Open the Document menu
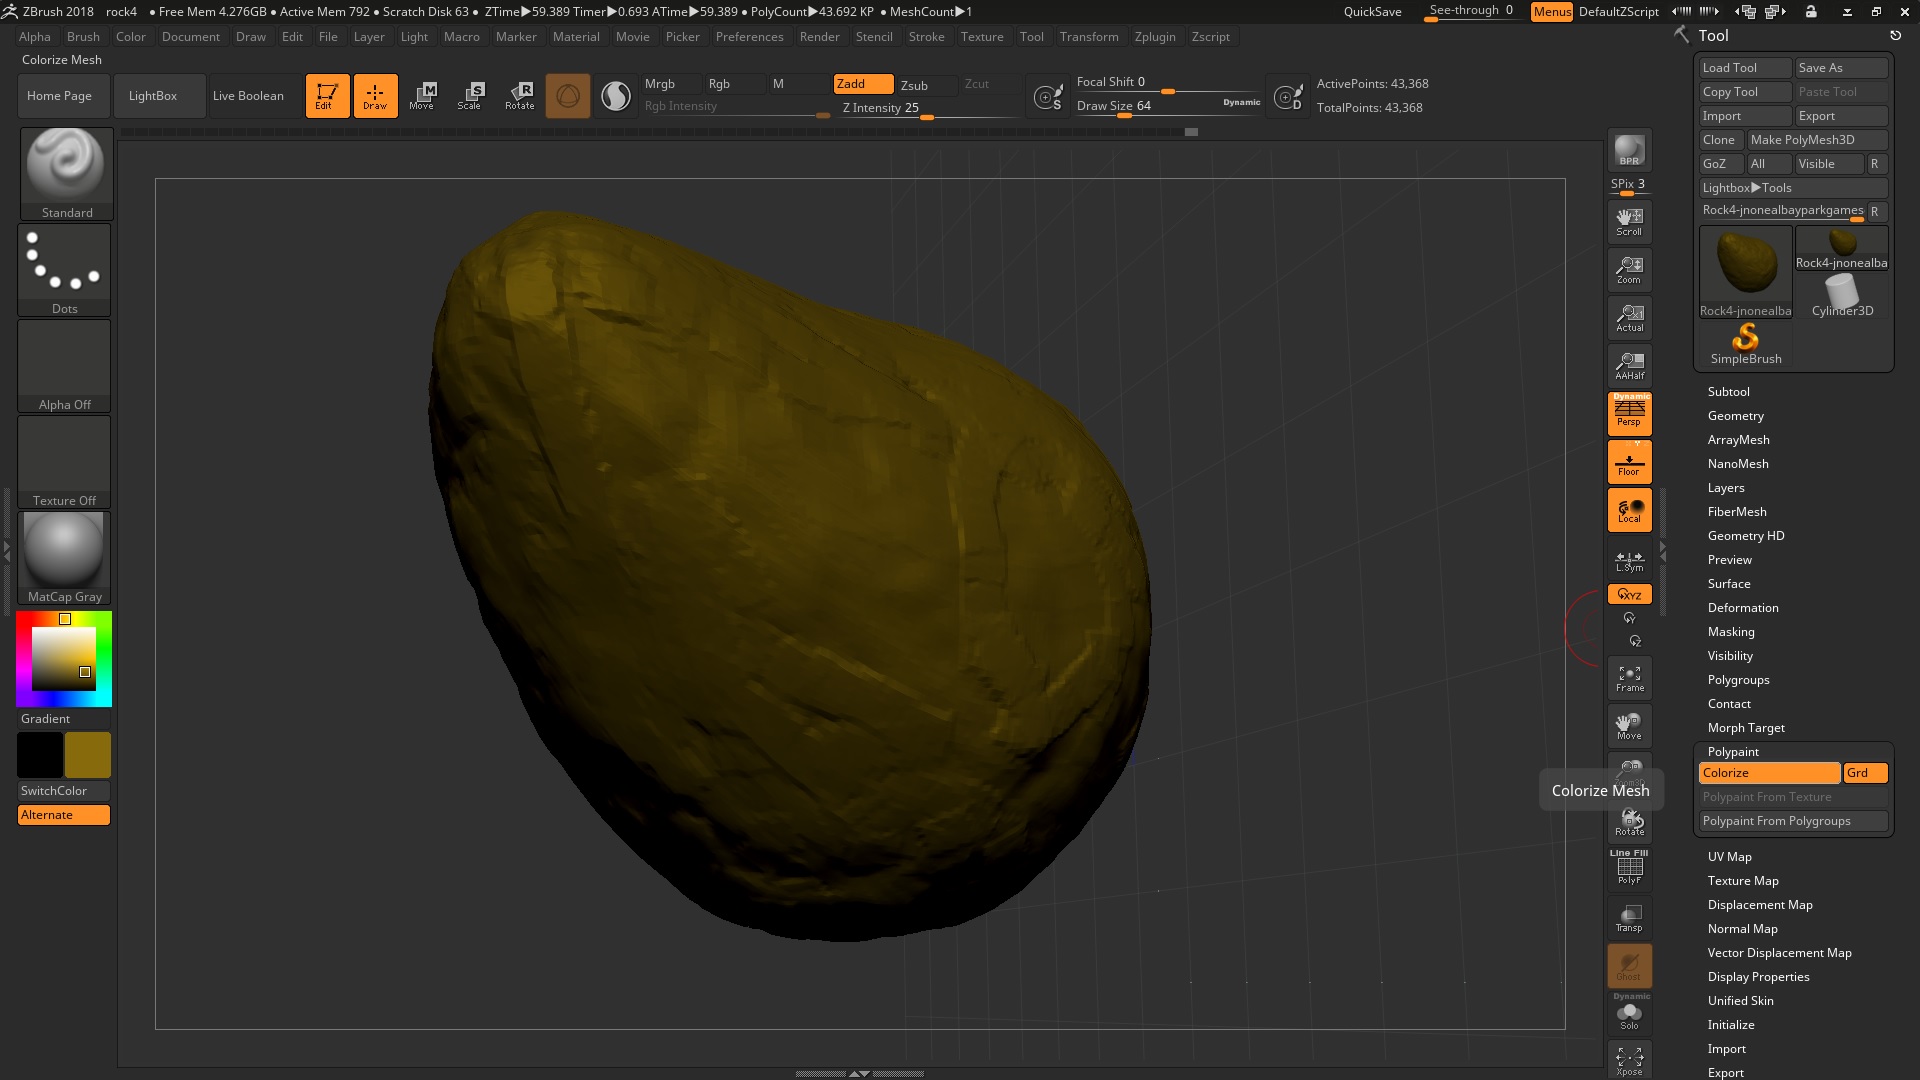Viewport: 1920px width, 1080px height. coord(190,37)
